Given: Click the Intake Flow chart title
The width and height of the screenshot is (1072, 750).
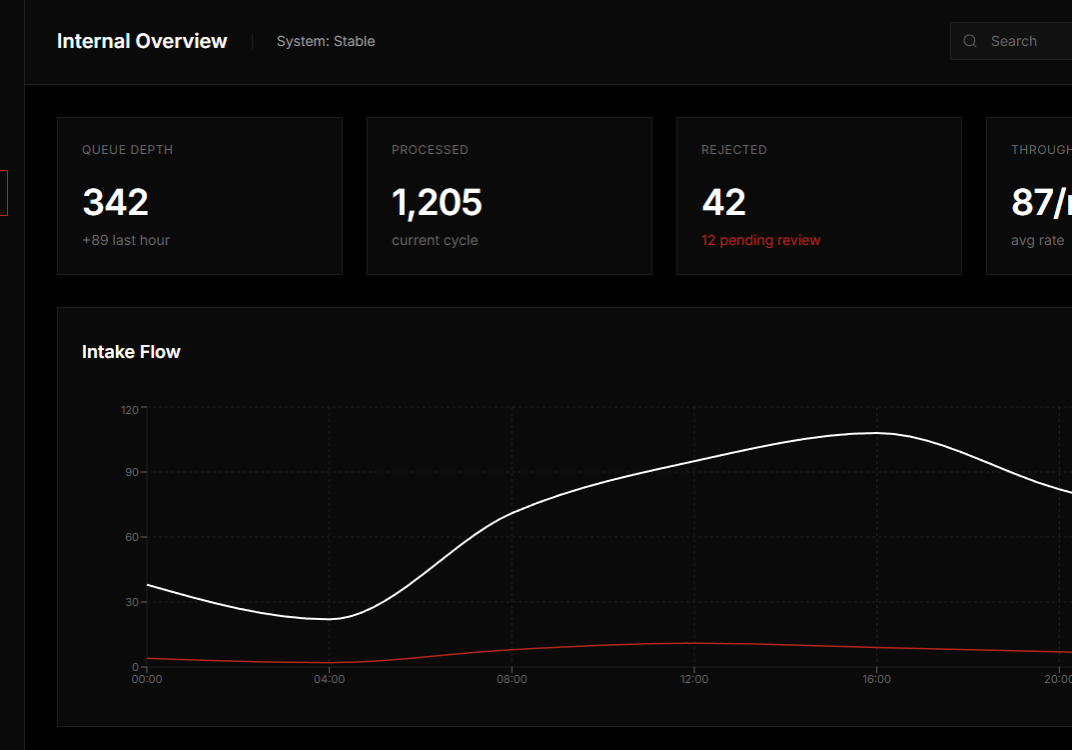Looking at the screenshot, I should (131, 352).
